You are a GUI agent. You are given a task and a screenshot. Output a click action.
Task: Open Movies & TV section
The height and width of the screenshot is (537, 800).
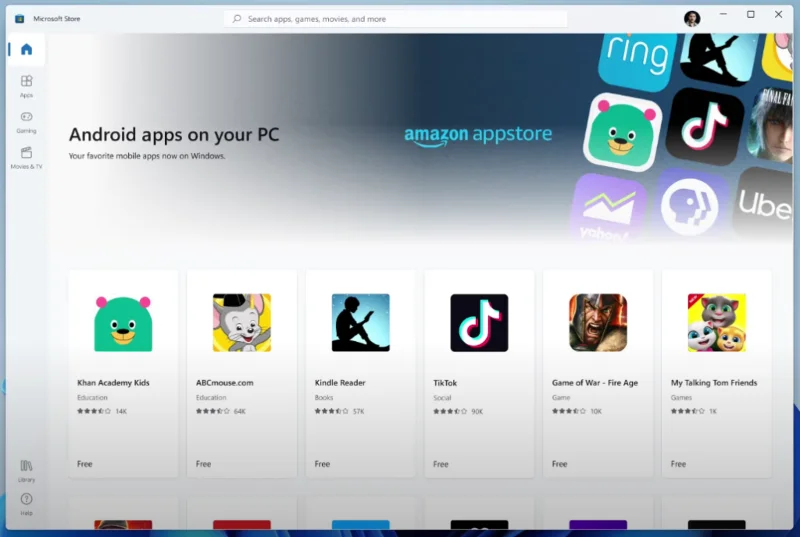click(26, 157)
